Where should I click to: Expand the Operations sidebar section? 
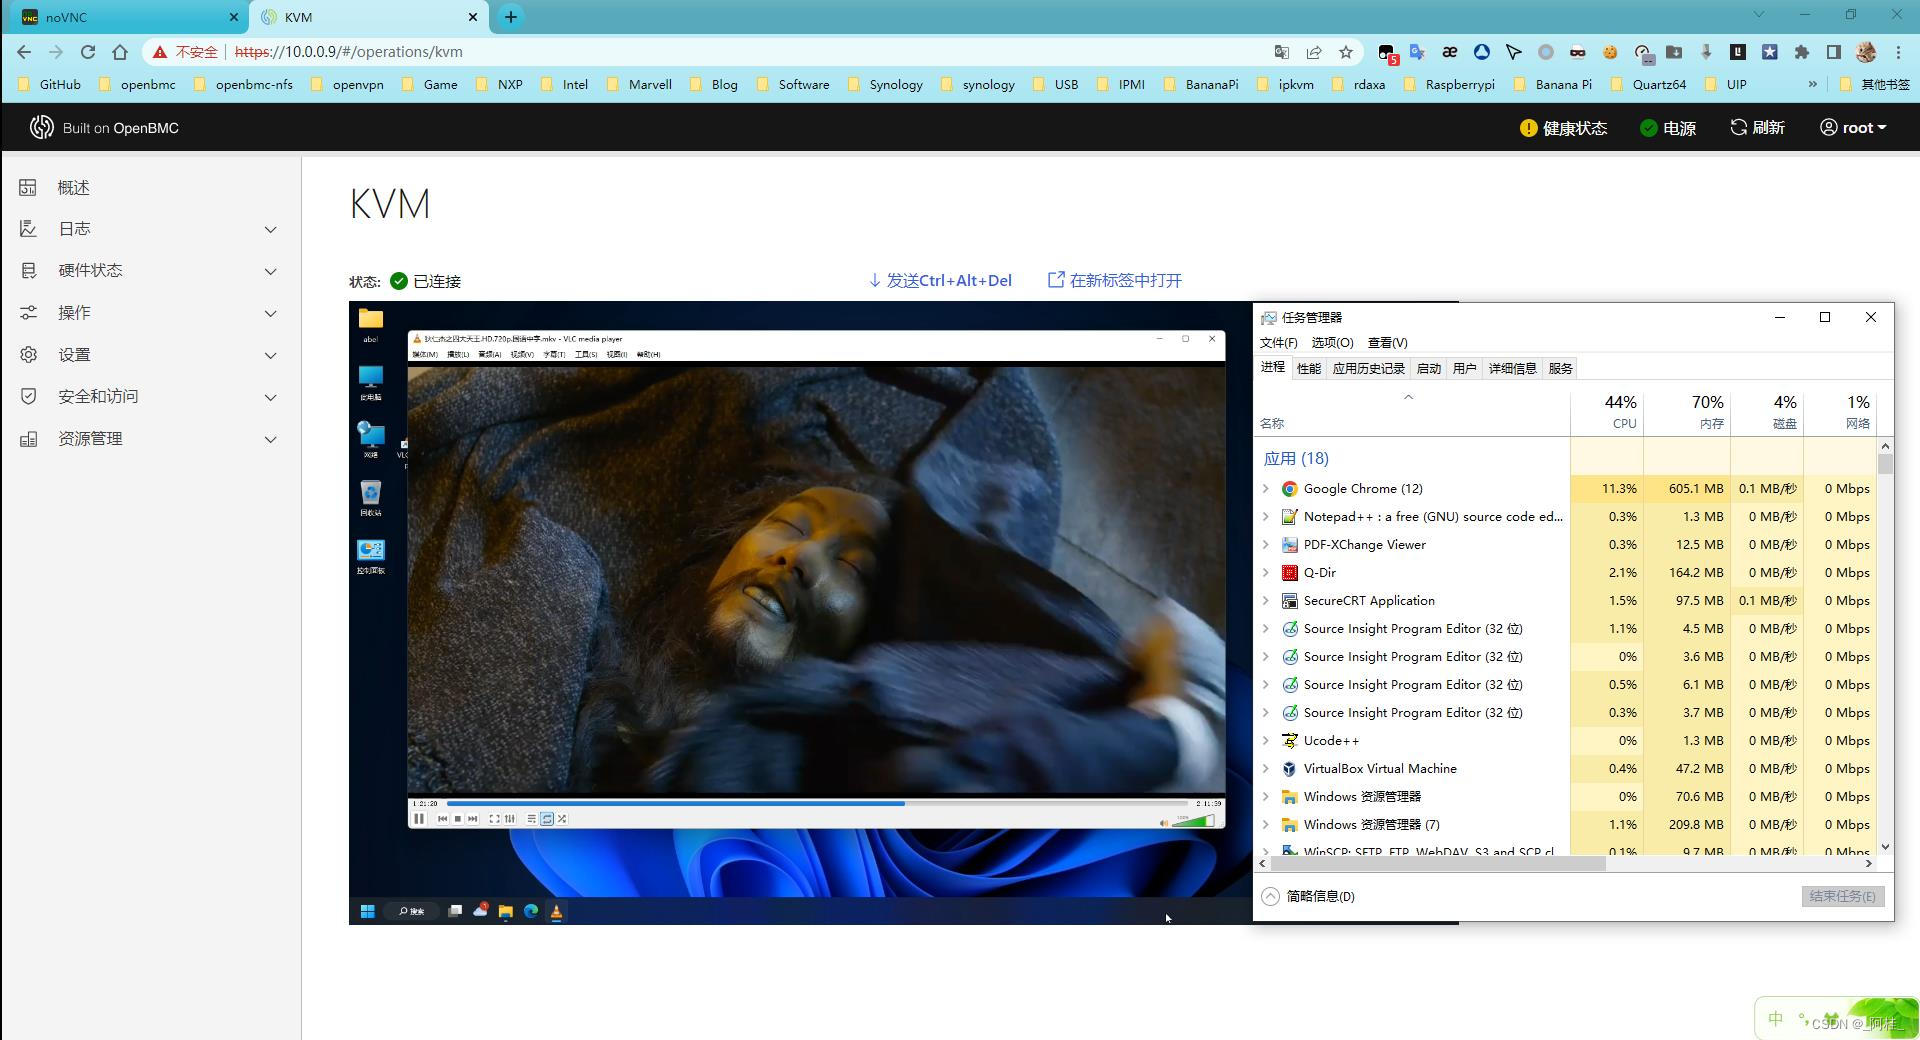[150, 313]
